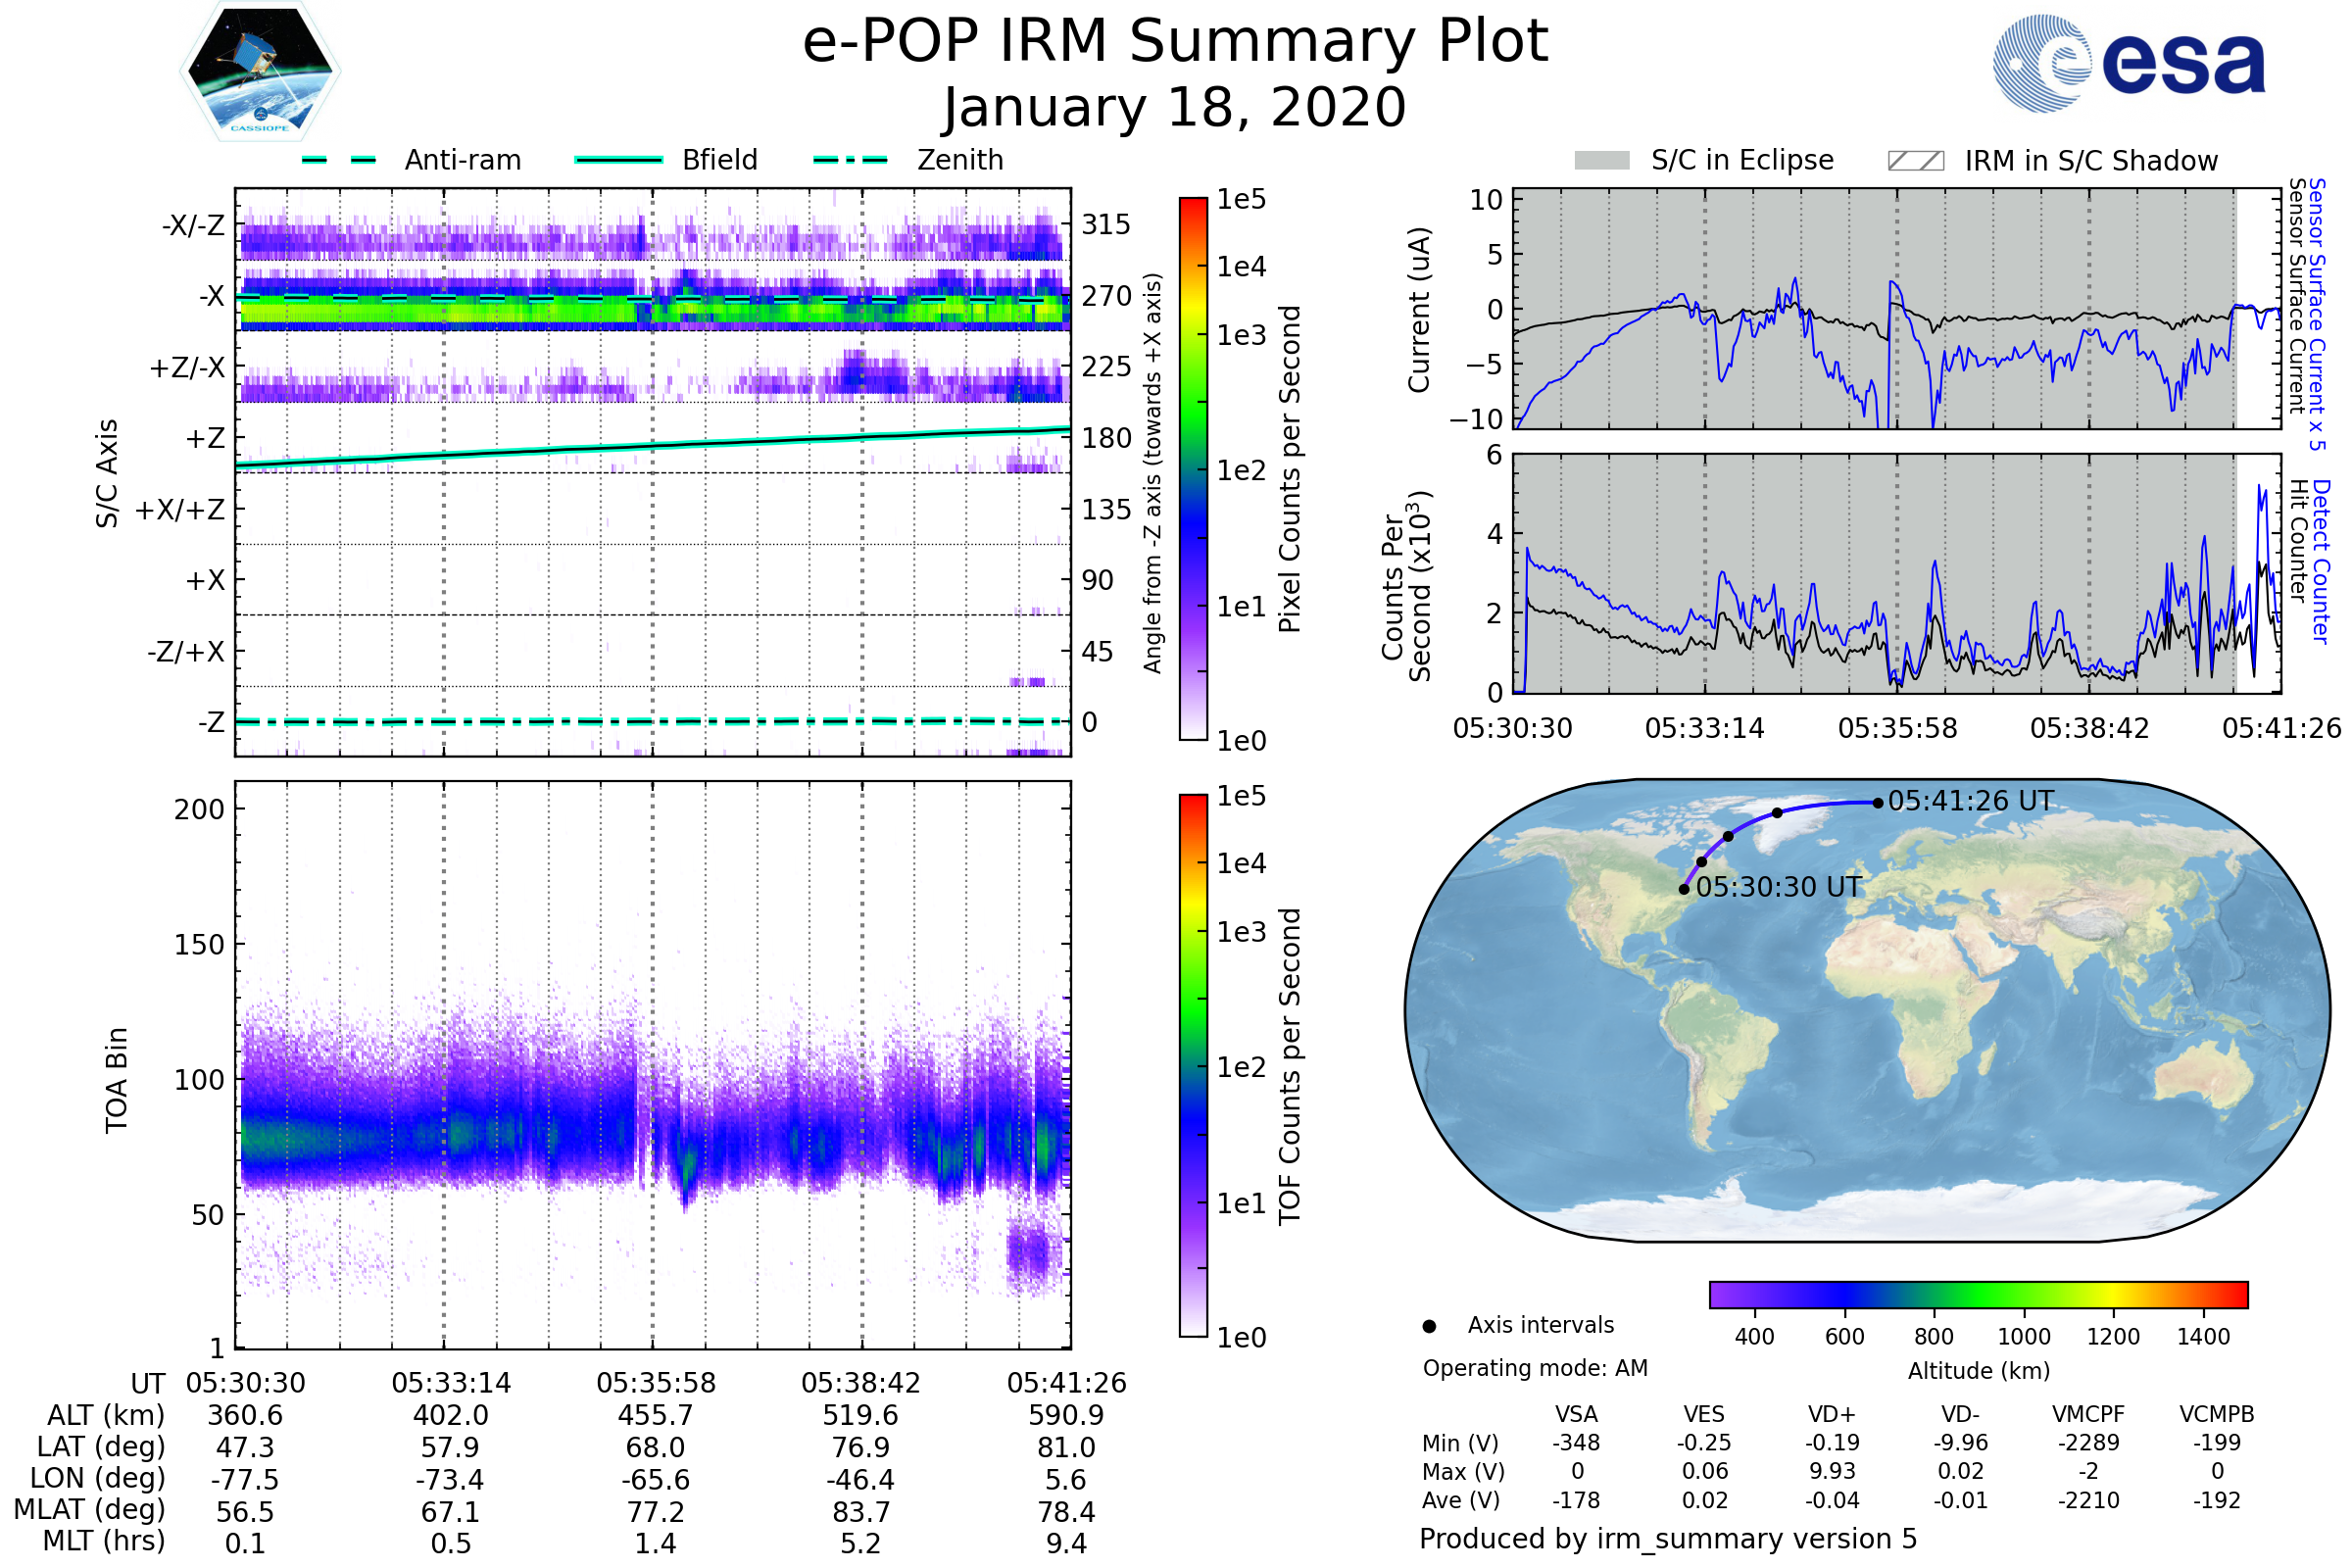Click the IRM in S/C Shadow hatched patch
Image resolution: width=2352 pixels, height=1568 pixels.
pos(1915,161)
